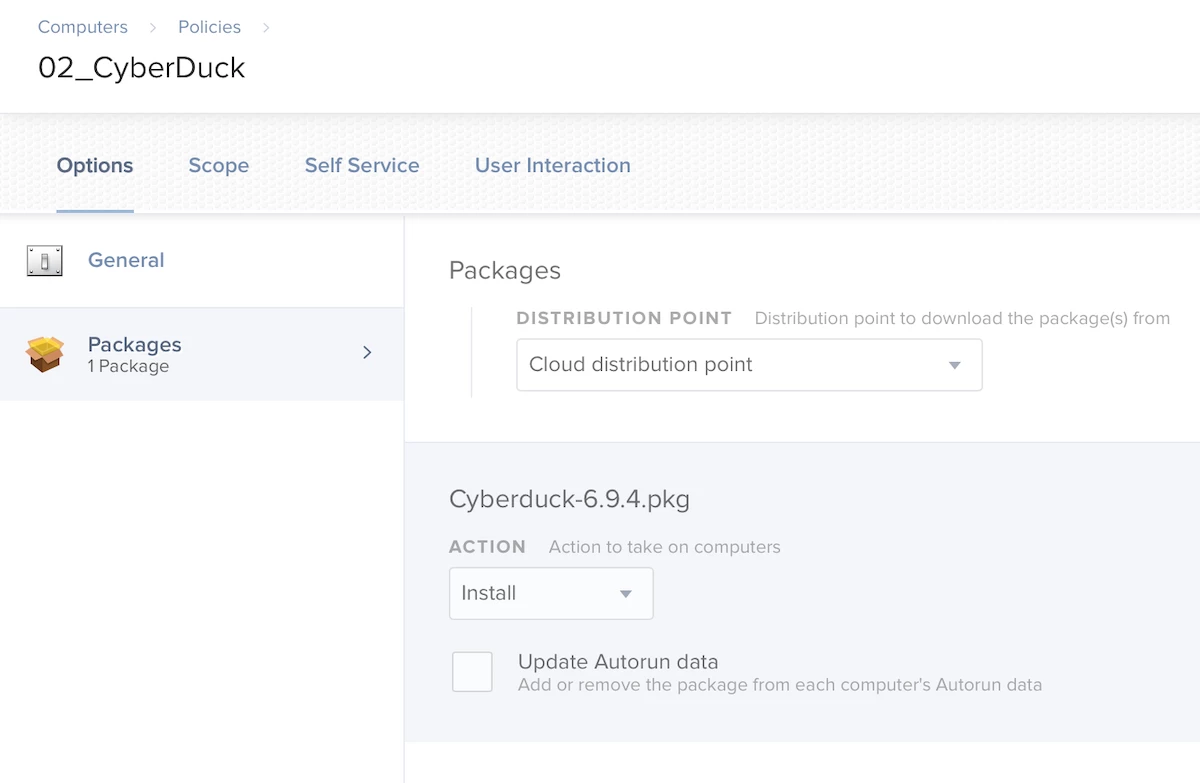The height and width of the screenshot is (783, 1200).
Task: Open the Cloud distribution point dropdown
Action: (x=748, y=365)
